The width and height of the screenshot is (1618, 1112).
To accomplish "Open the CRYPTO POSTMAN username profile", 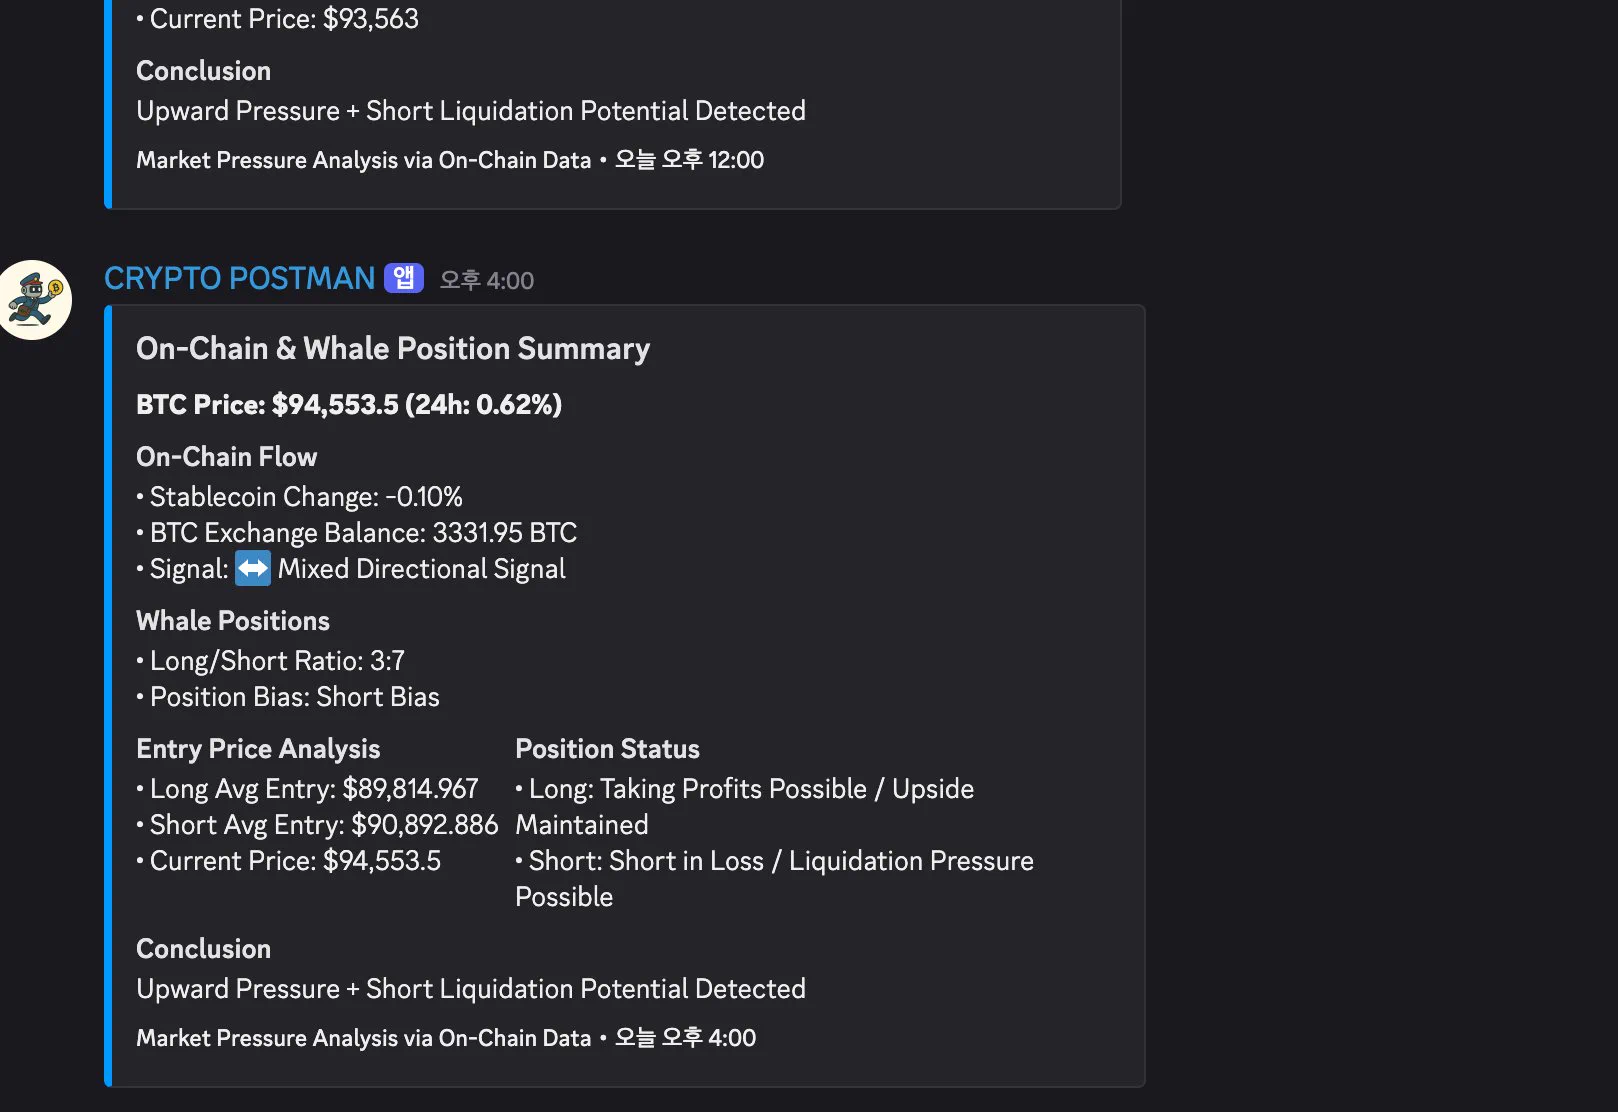I will pyautogui.click(x=239, y=278).
